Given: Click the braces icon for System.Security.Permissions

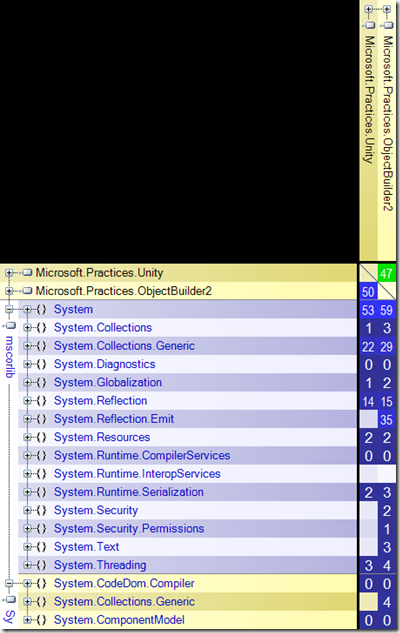Looking at the screenshot, I should click(x=41, y=528).
